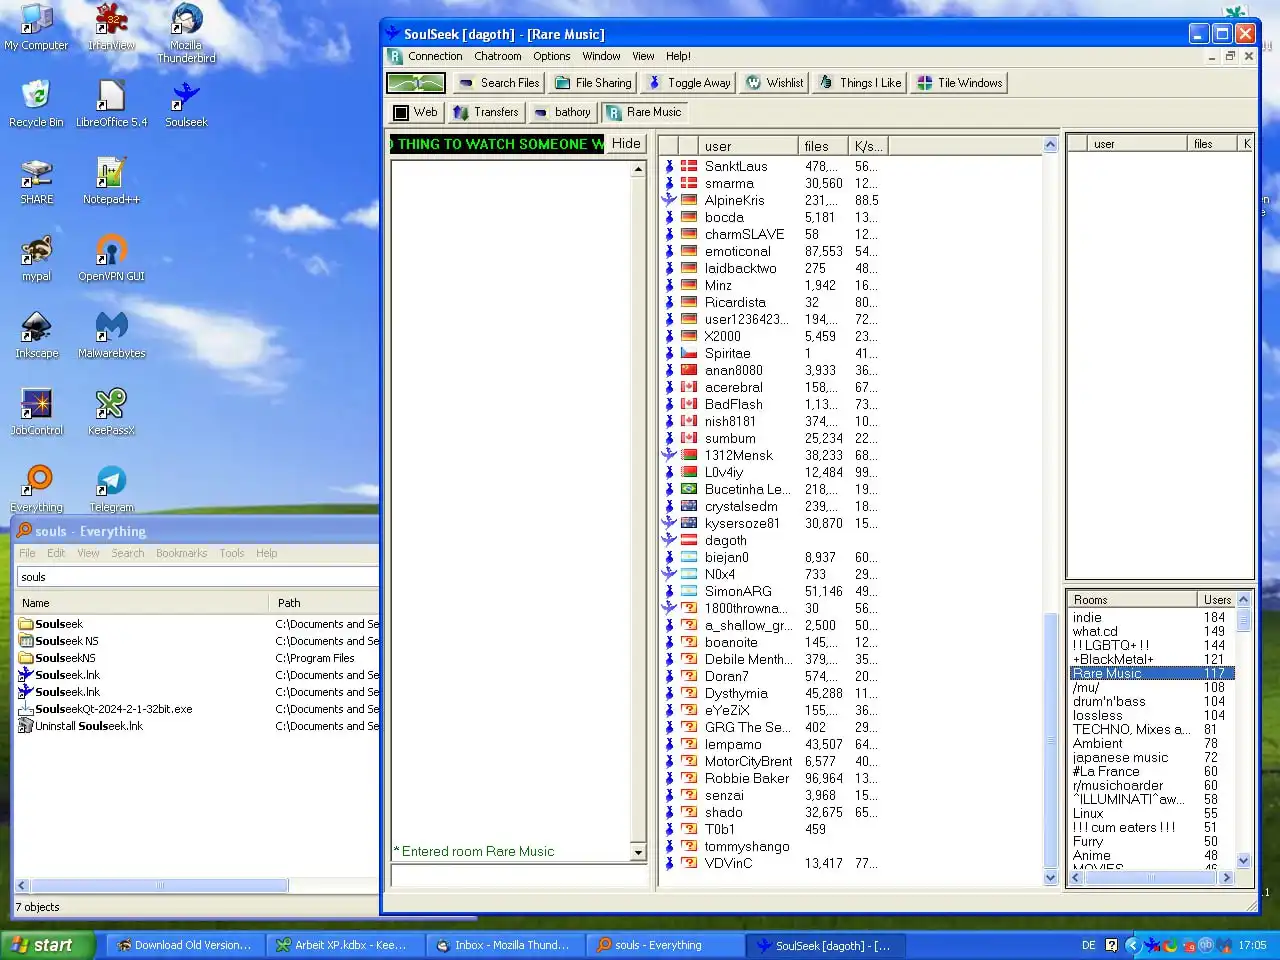Click Rooms list scroll-down arrow
This screenshot has width=1280, height=960.
tap(1244, 860)
